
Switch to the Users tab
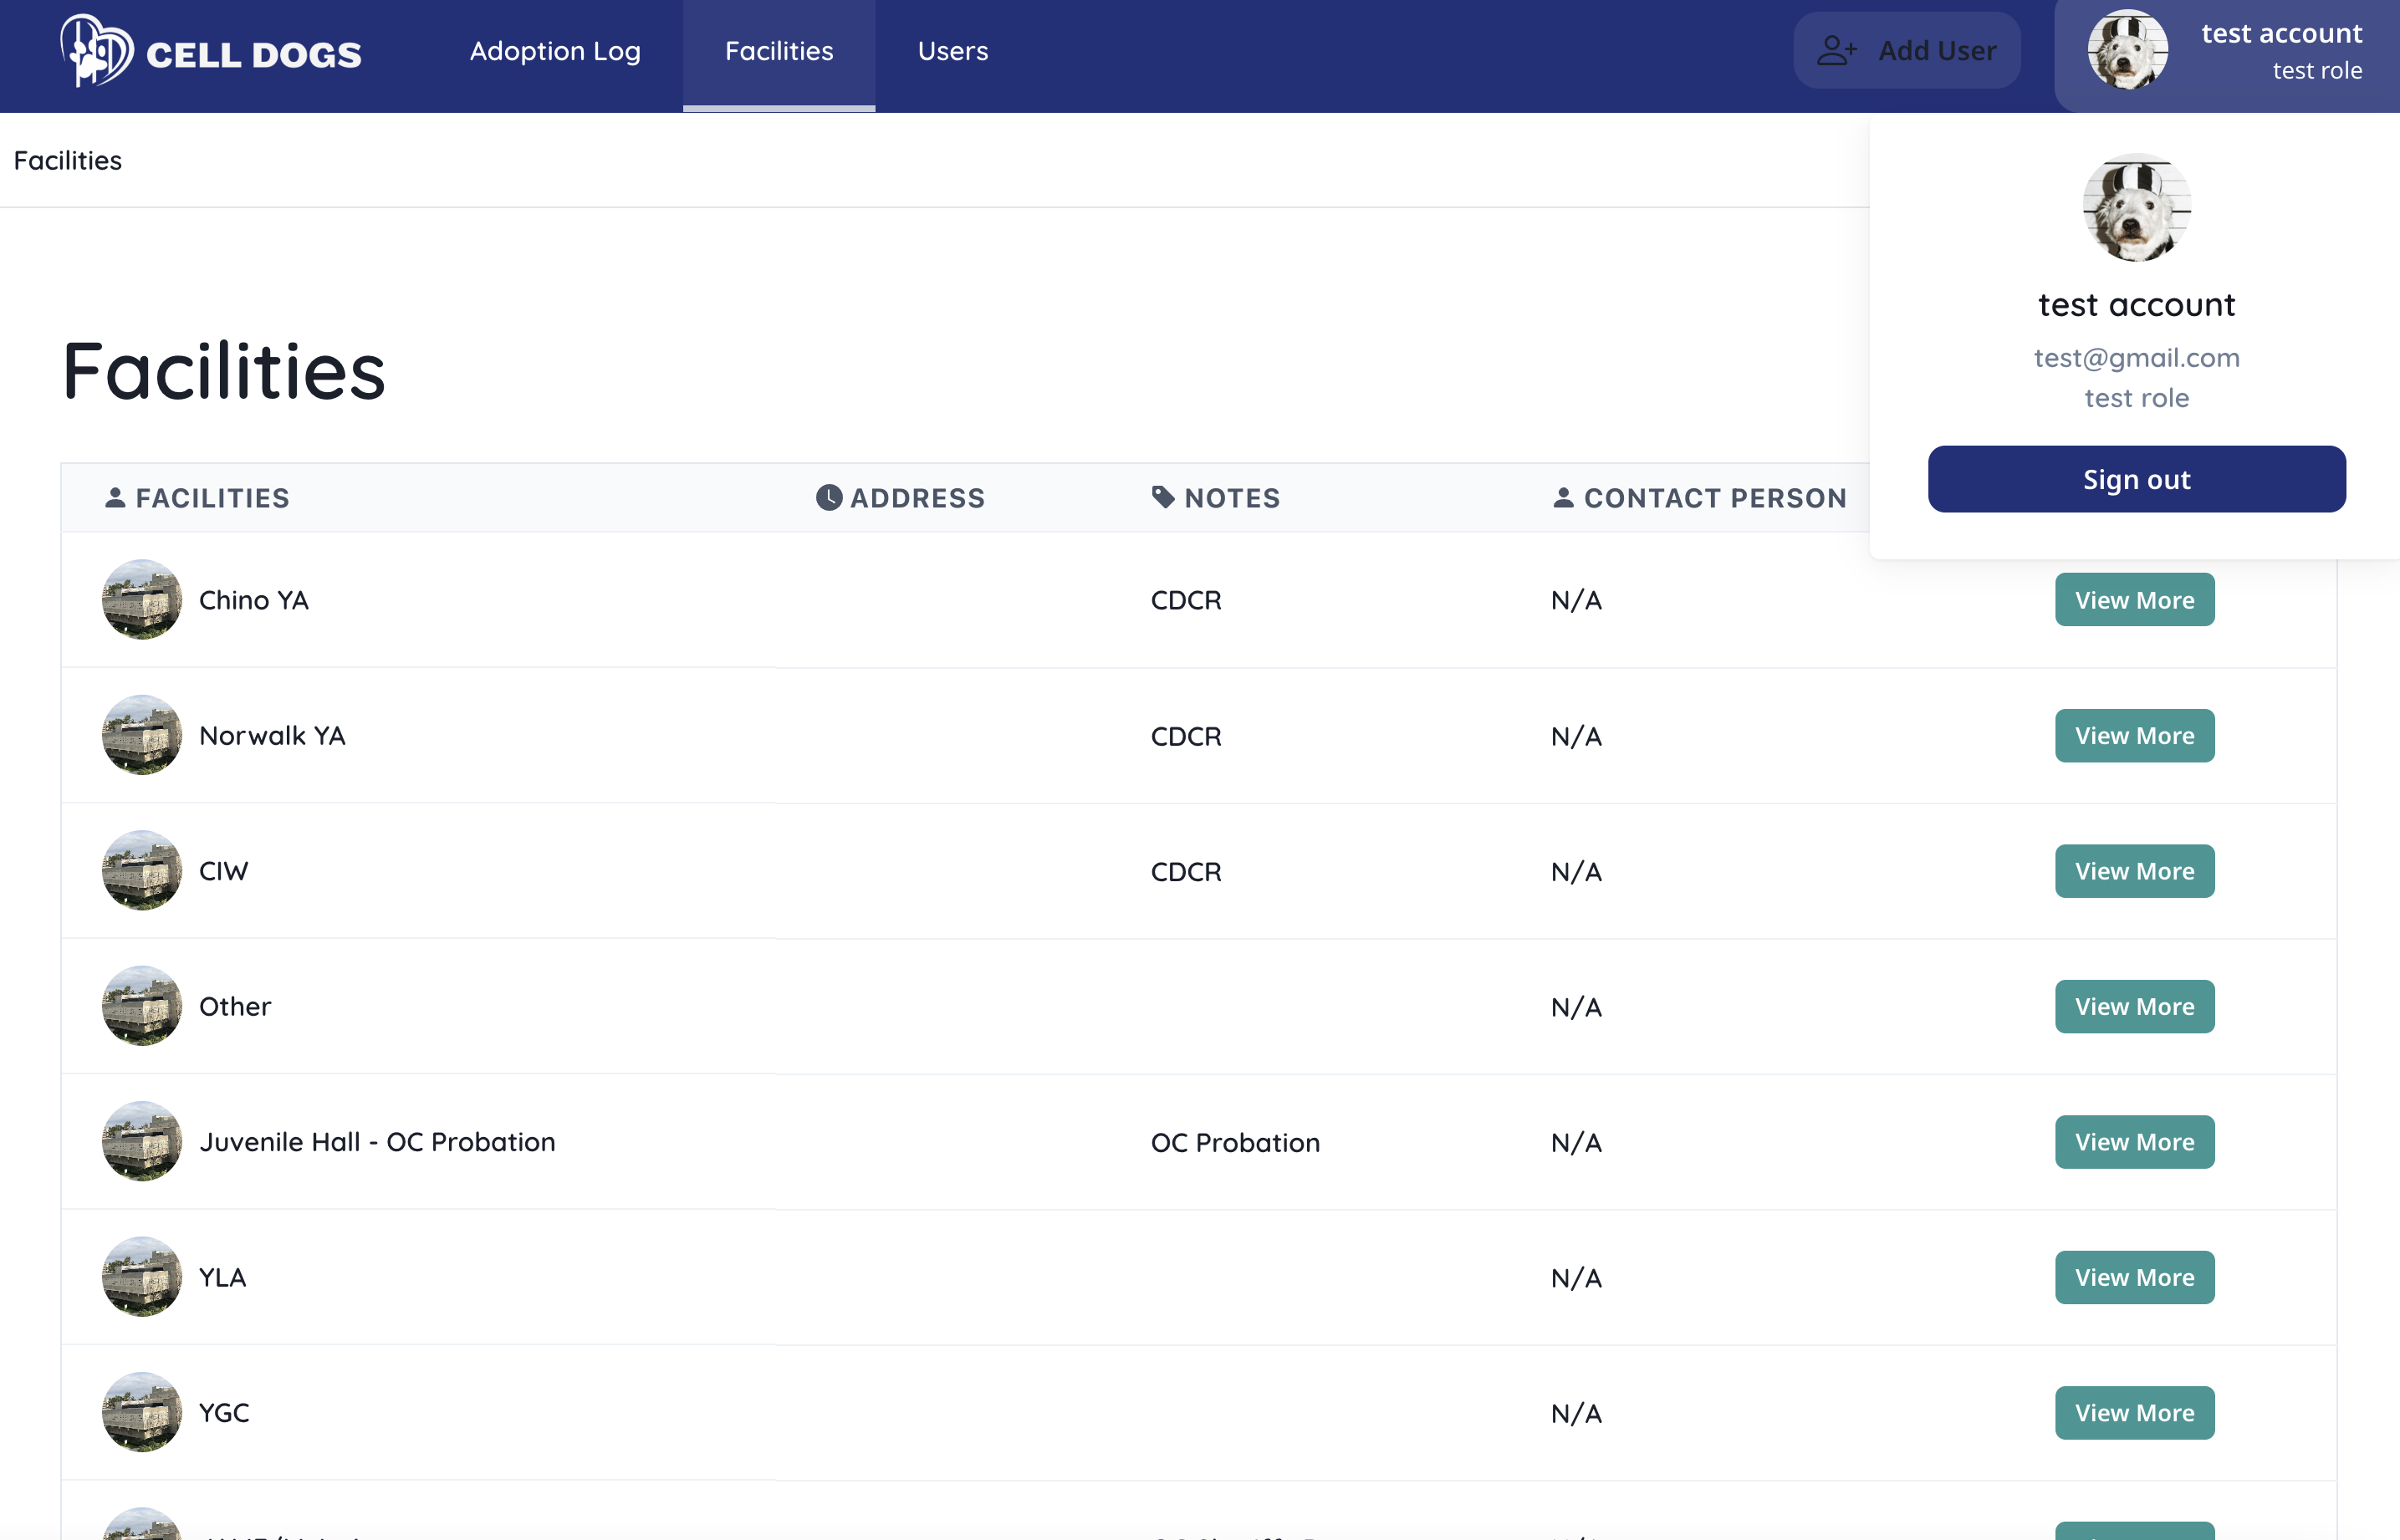[952, 51]
